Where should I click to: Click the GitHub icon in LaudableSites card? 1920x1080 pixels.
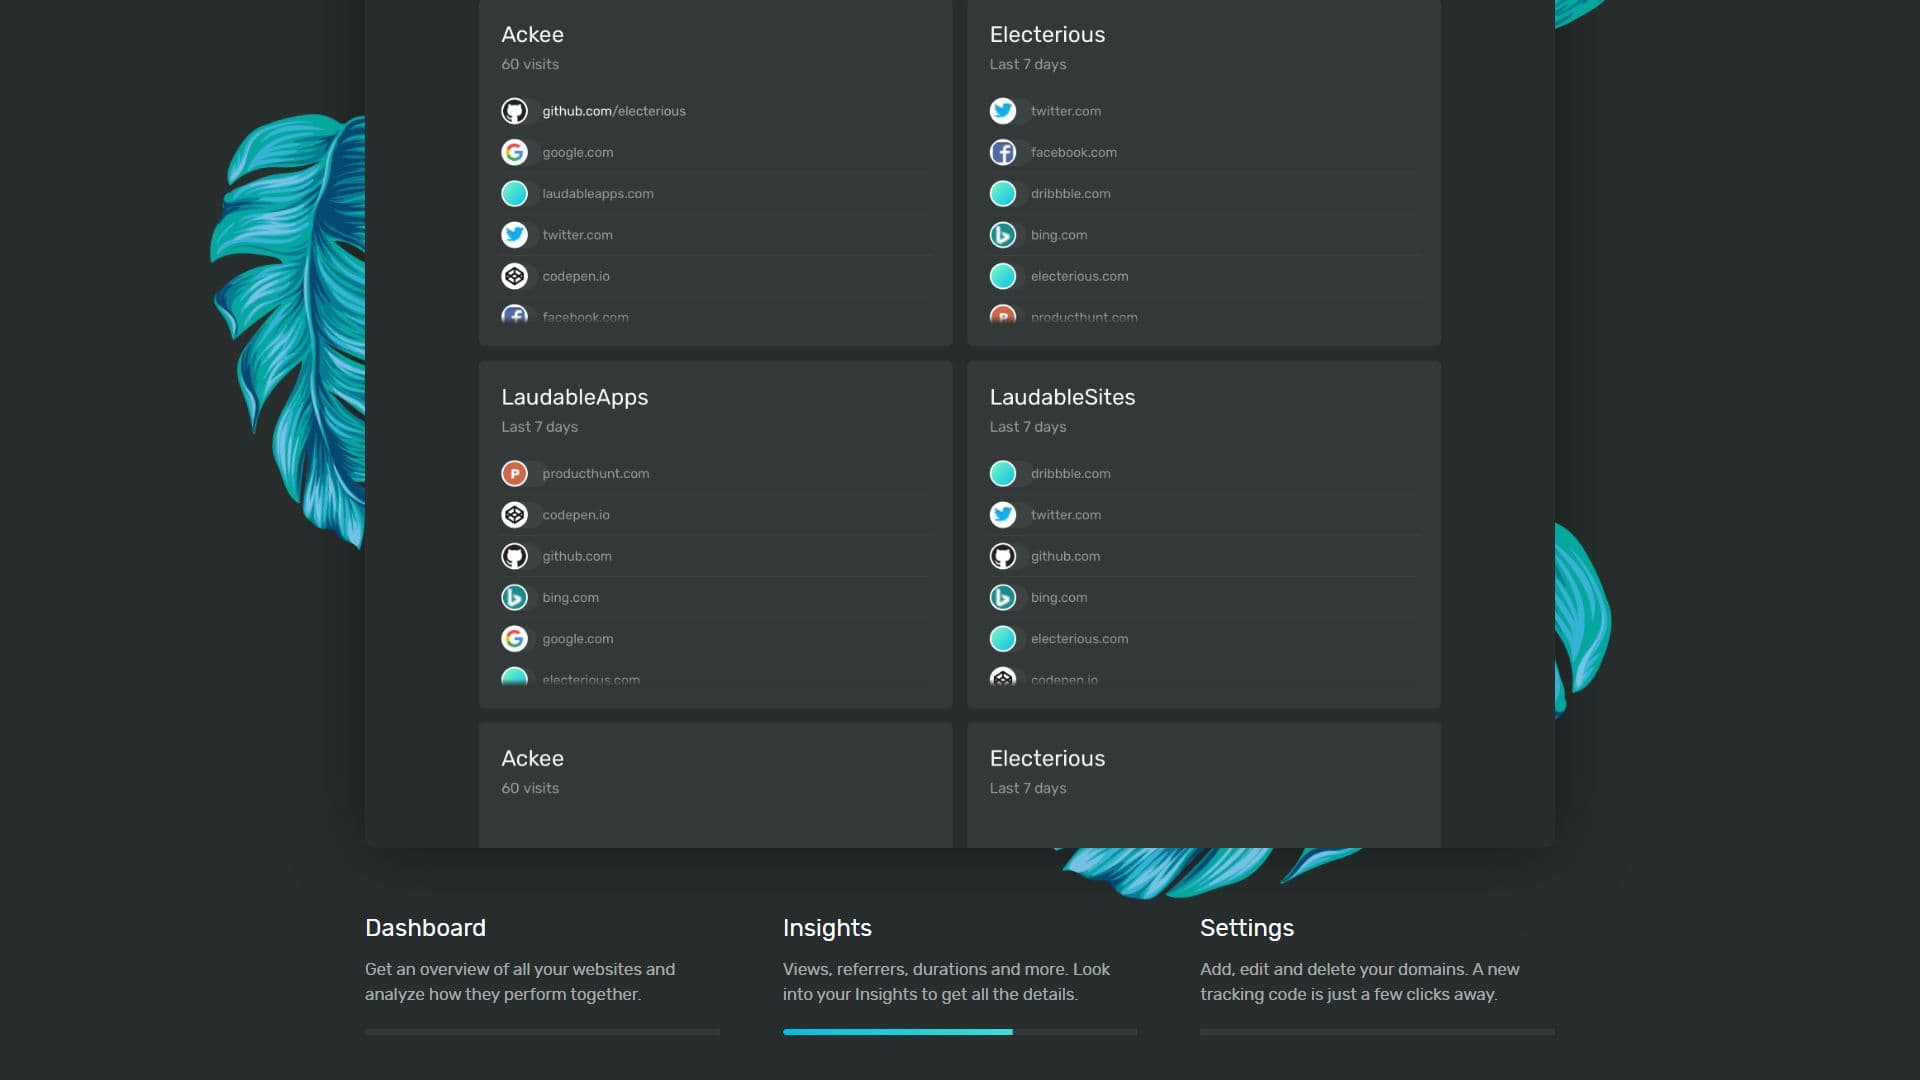click(1003, 556)
